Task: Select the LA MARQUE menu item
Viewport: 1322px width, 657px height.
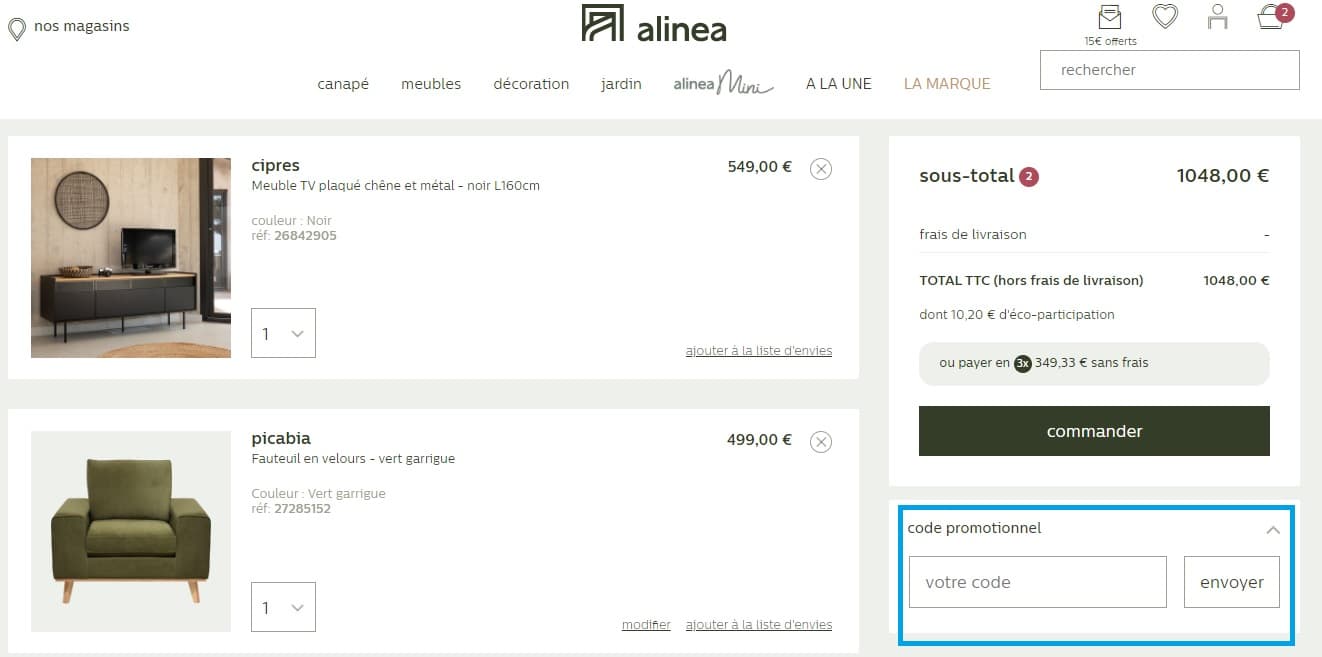Action: click(946, 84)
